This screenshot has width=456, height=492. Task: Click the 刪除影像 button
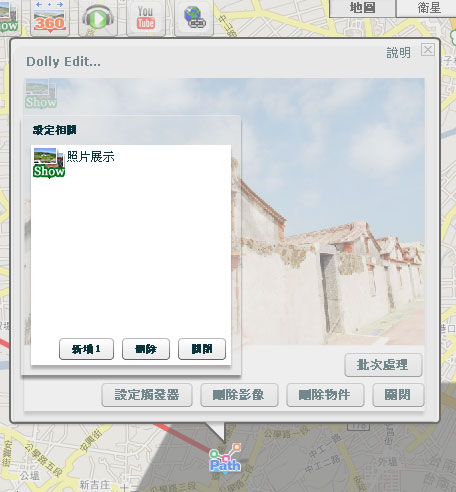(239, 395)
